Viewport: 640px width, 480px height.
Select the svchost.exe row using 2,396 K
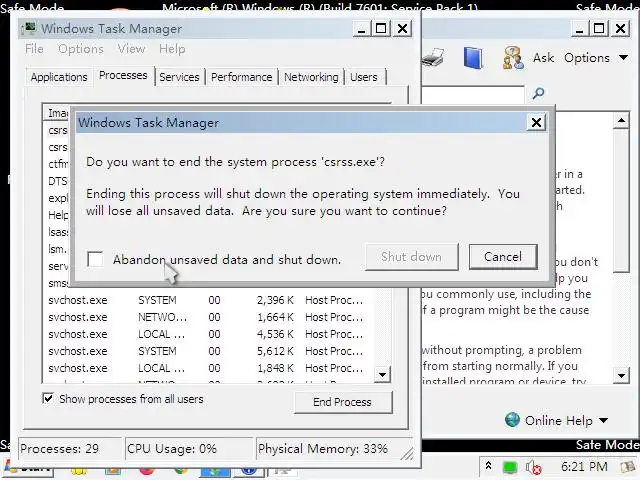point(207,300)
